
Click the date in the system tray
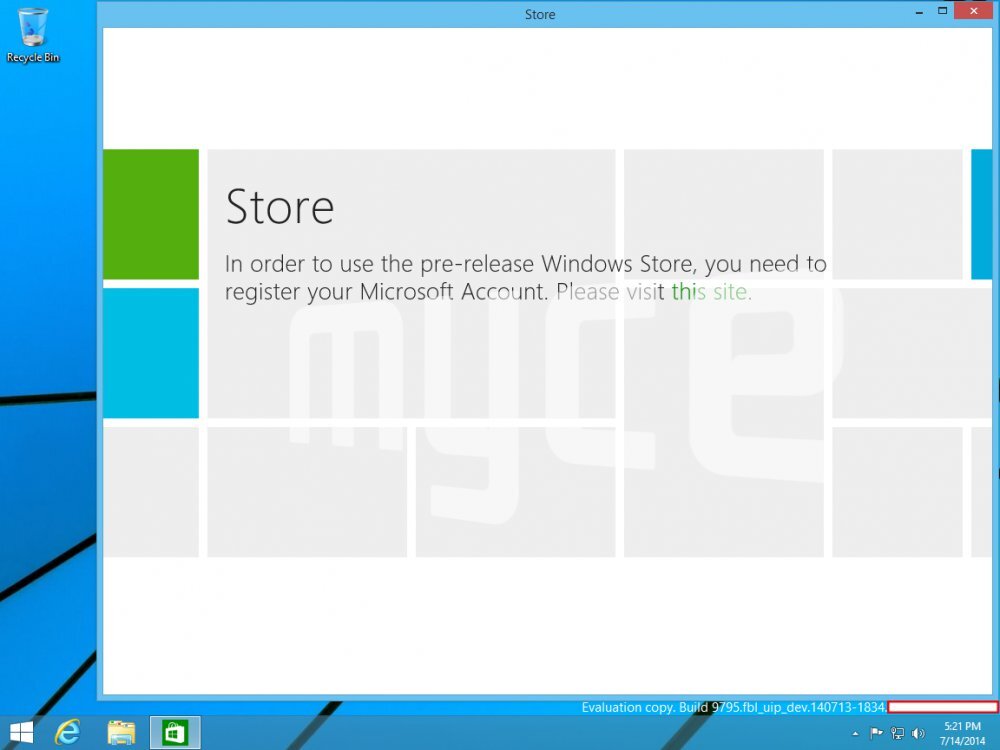(962, 742)
